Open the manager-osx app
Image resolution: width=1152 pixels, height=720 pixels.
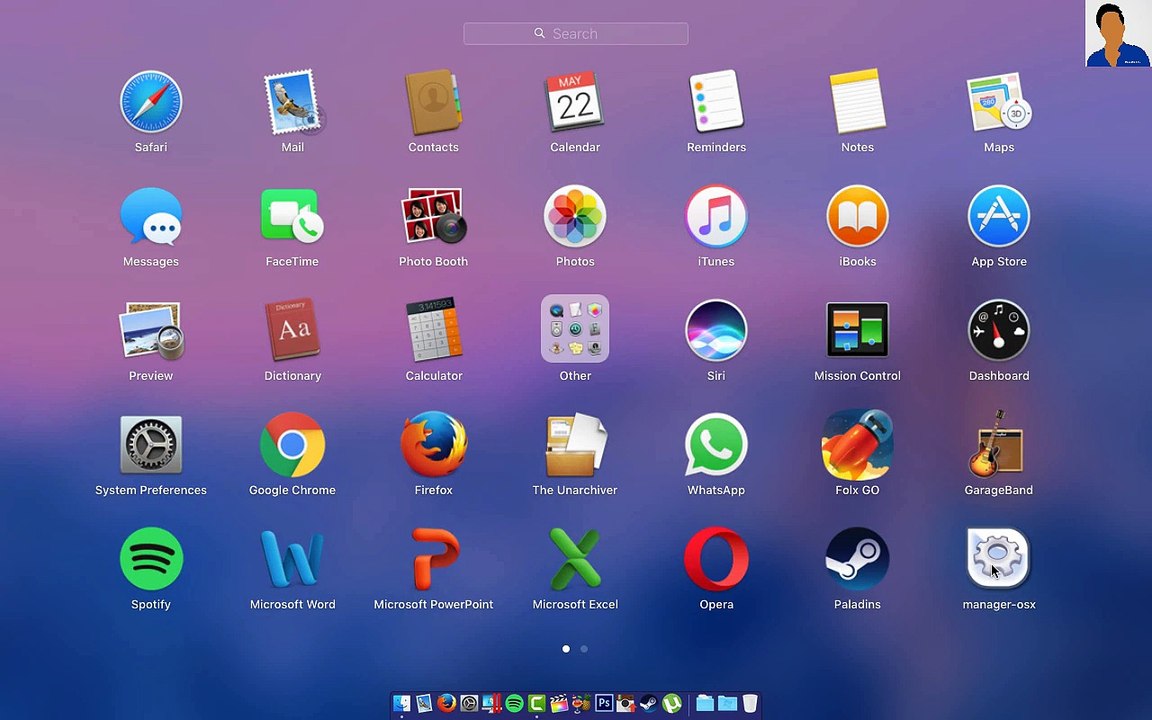pos(998,559)
